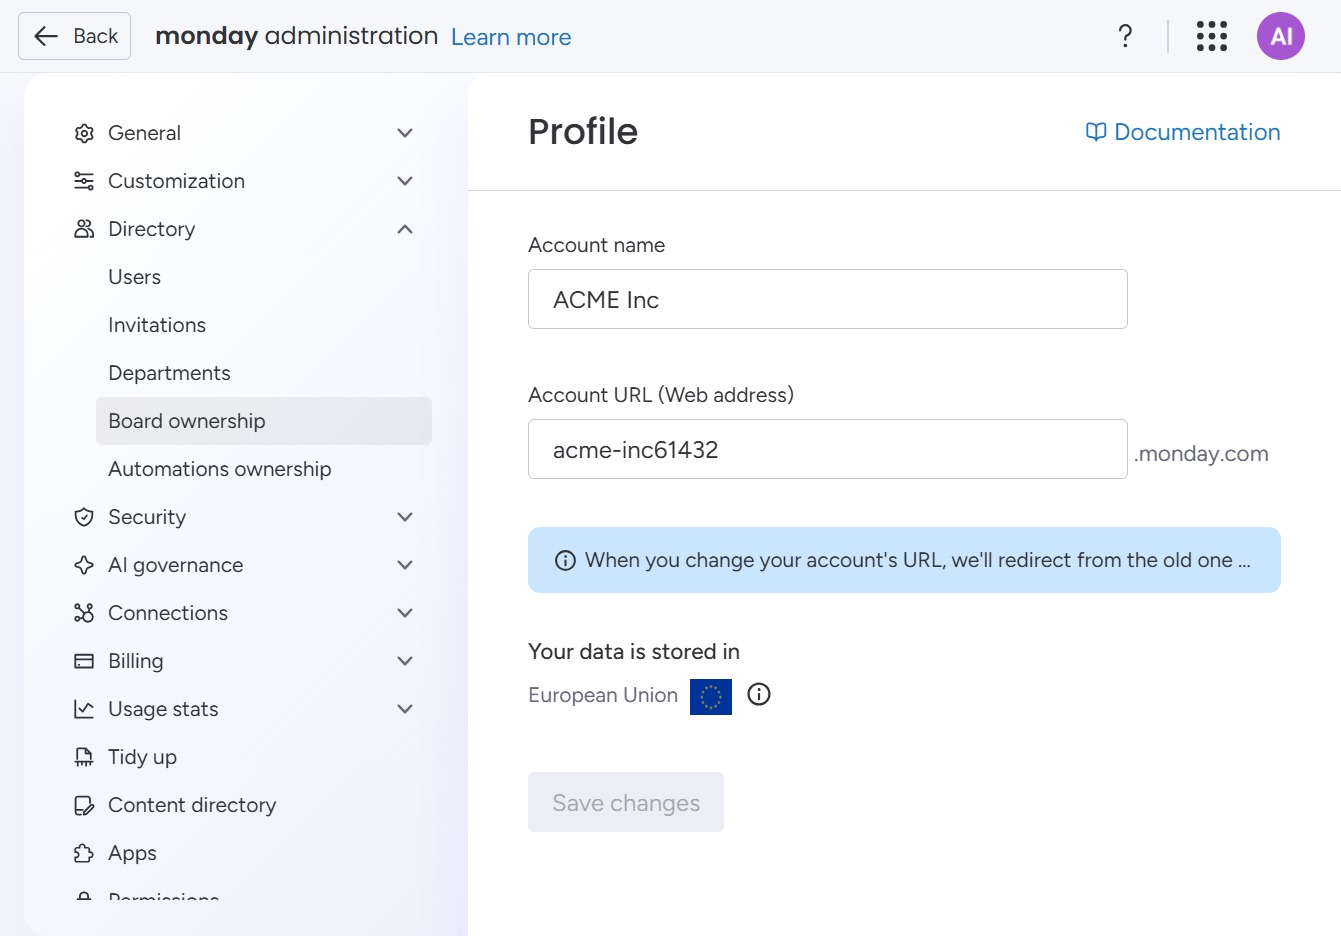Image resolution: width=1341 pixels, height=936 pixels.
Task: Click the Tidy up broom icon
Action: click(x=84, y=757)
